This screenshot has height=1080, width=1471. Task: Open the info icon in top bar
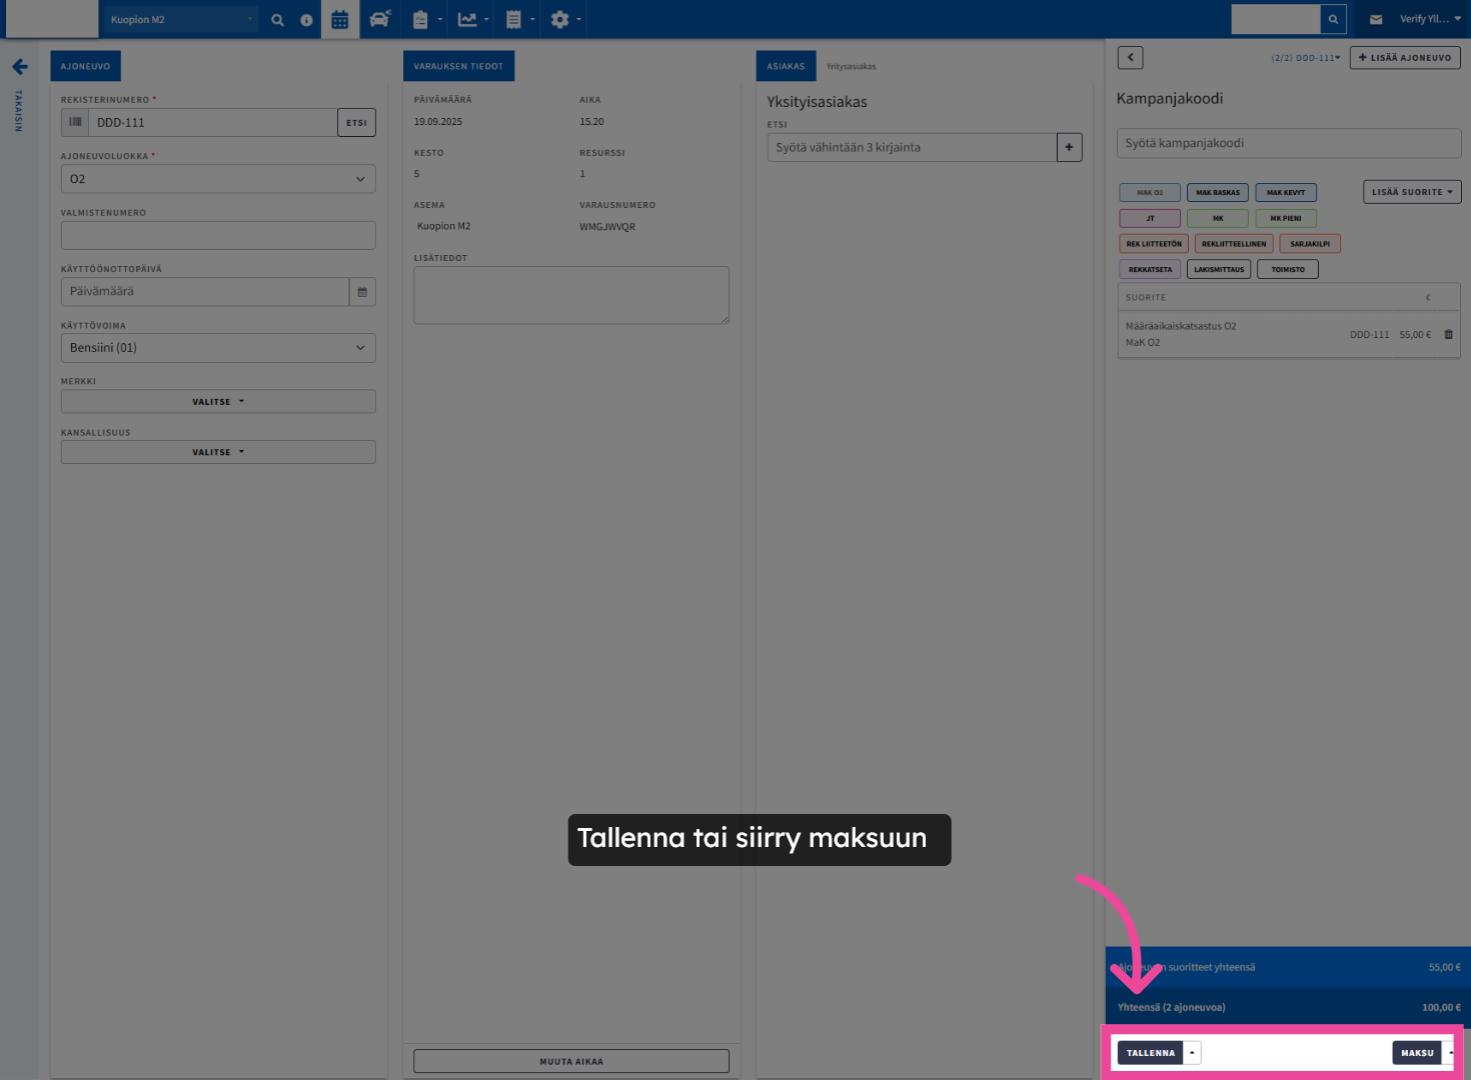pyautogui.click(x=306, y=20)
